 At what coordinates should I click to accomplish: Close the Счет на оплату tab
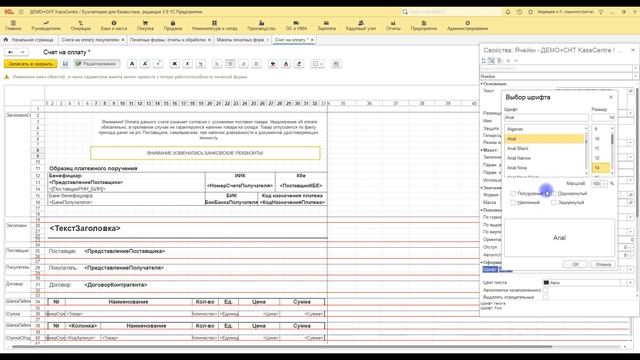312,40
